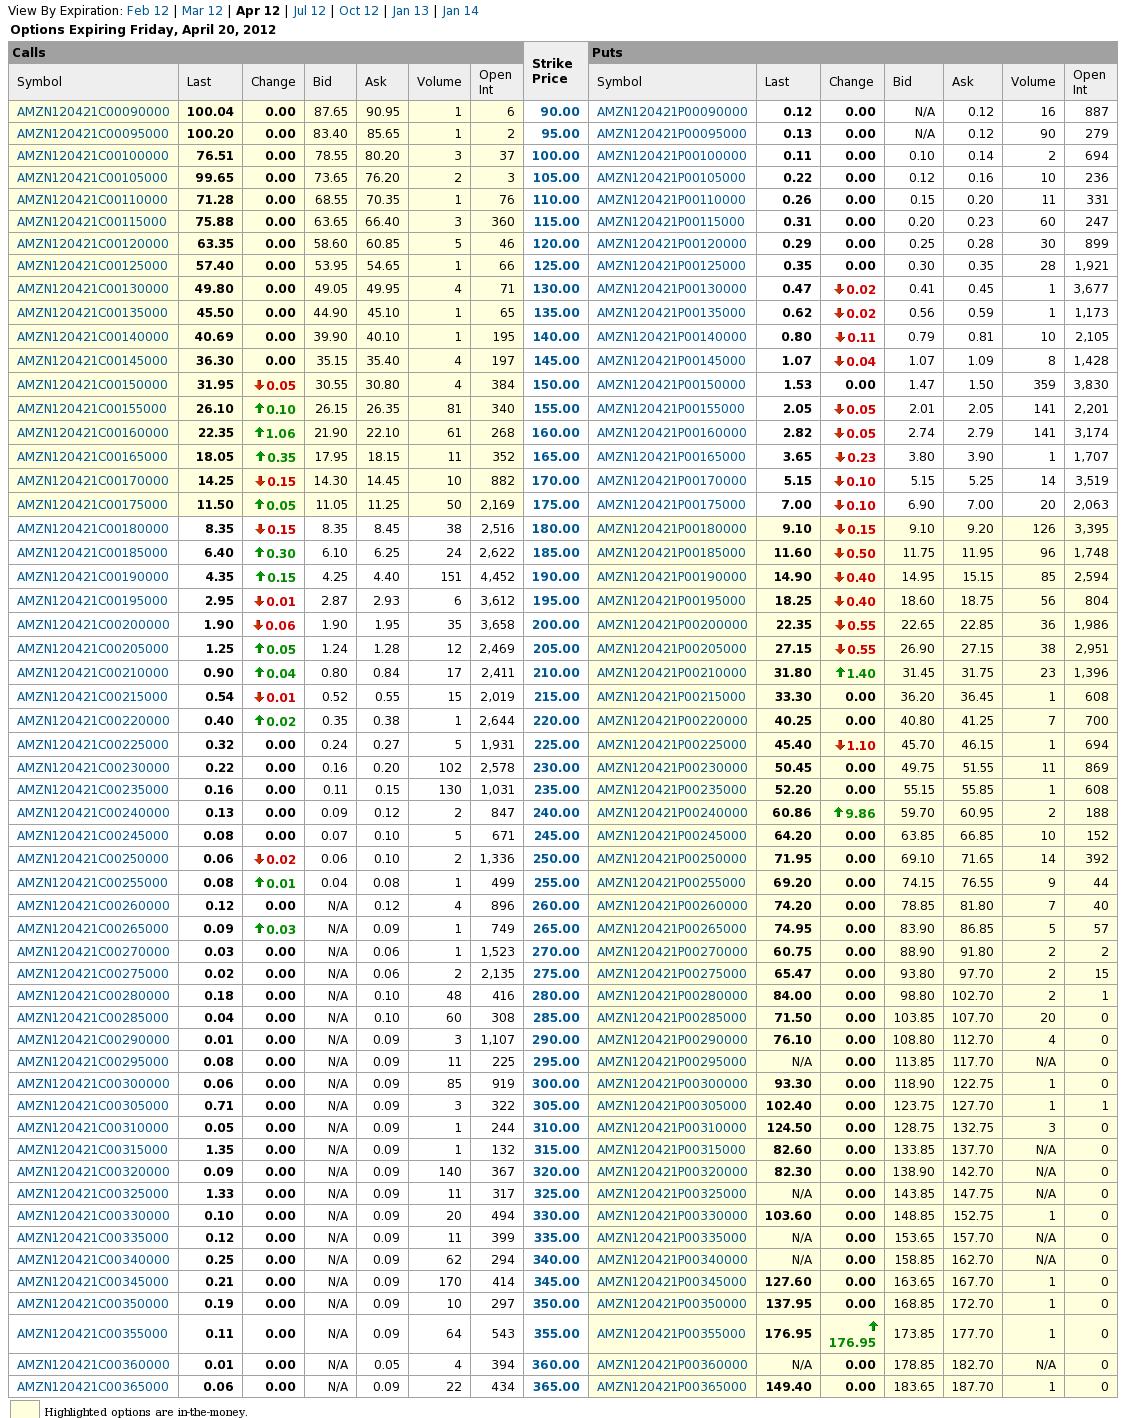
Task: Click the Calls Bid column header
Action: tap(331, 82)
